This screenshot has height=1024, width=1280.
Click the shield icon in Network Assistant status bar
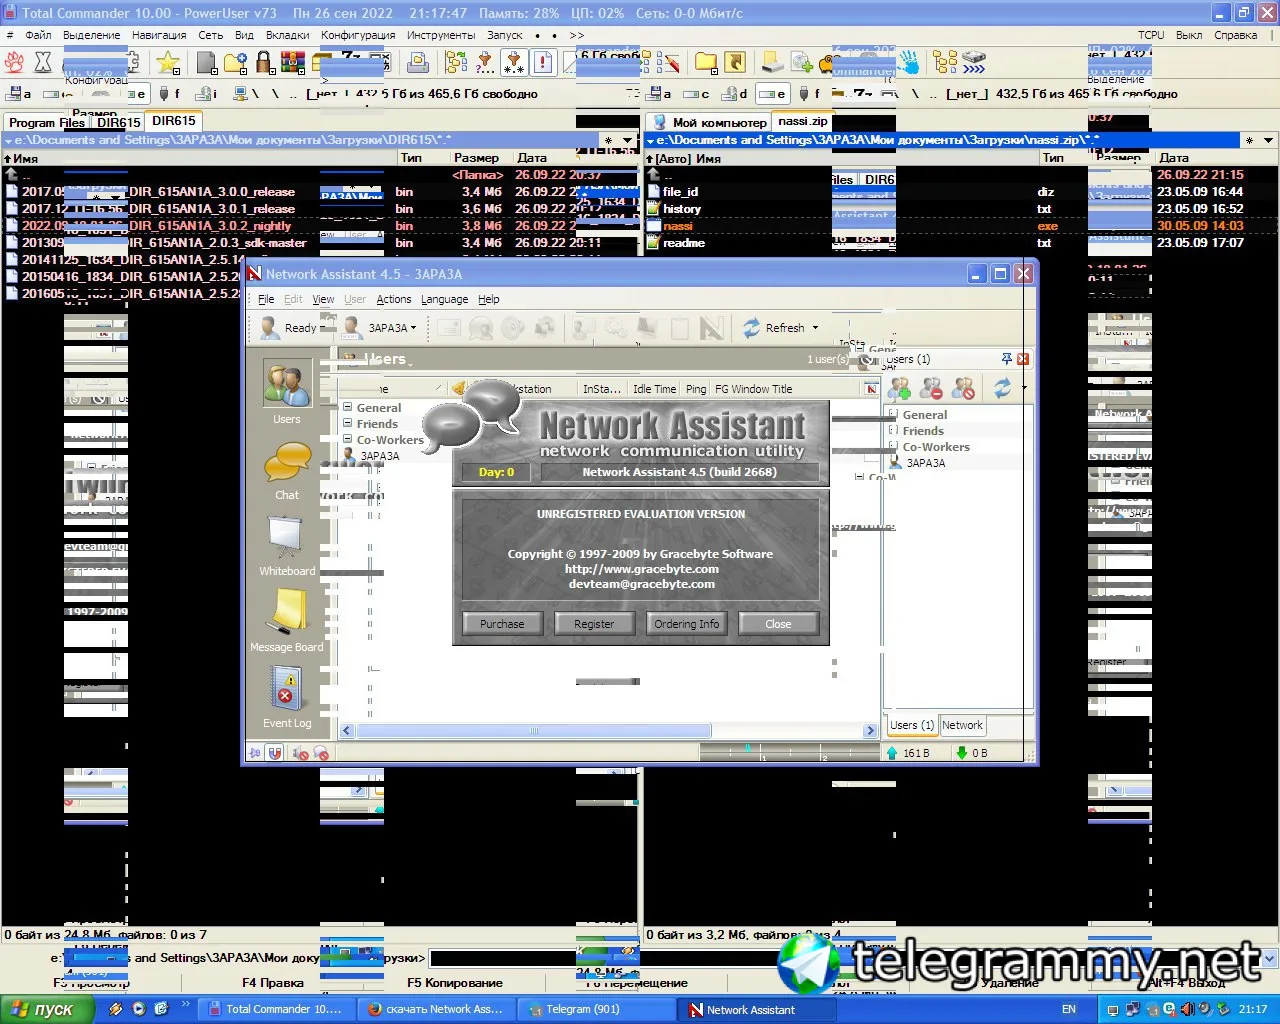(x=275, y=753)
